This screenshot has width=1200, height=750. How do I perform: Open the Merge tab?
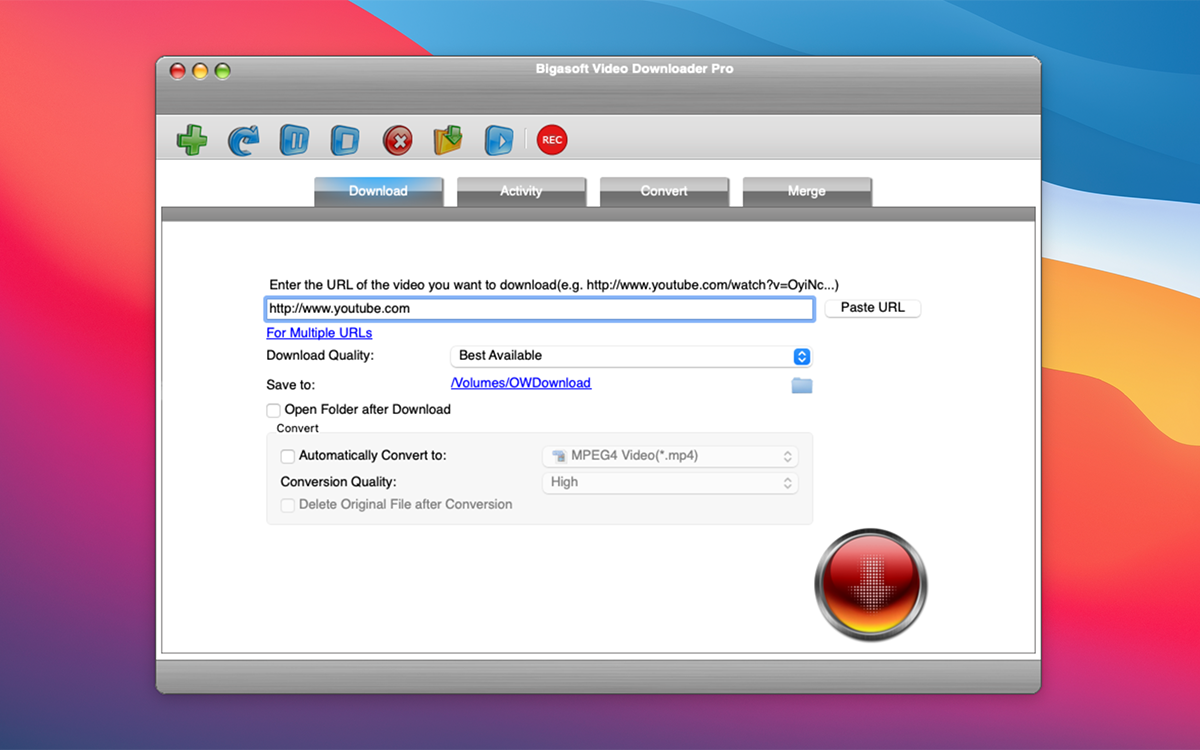(807, 191)
